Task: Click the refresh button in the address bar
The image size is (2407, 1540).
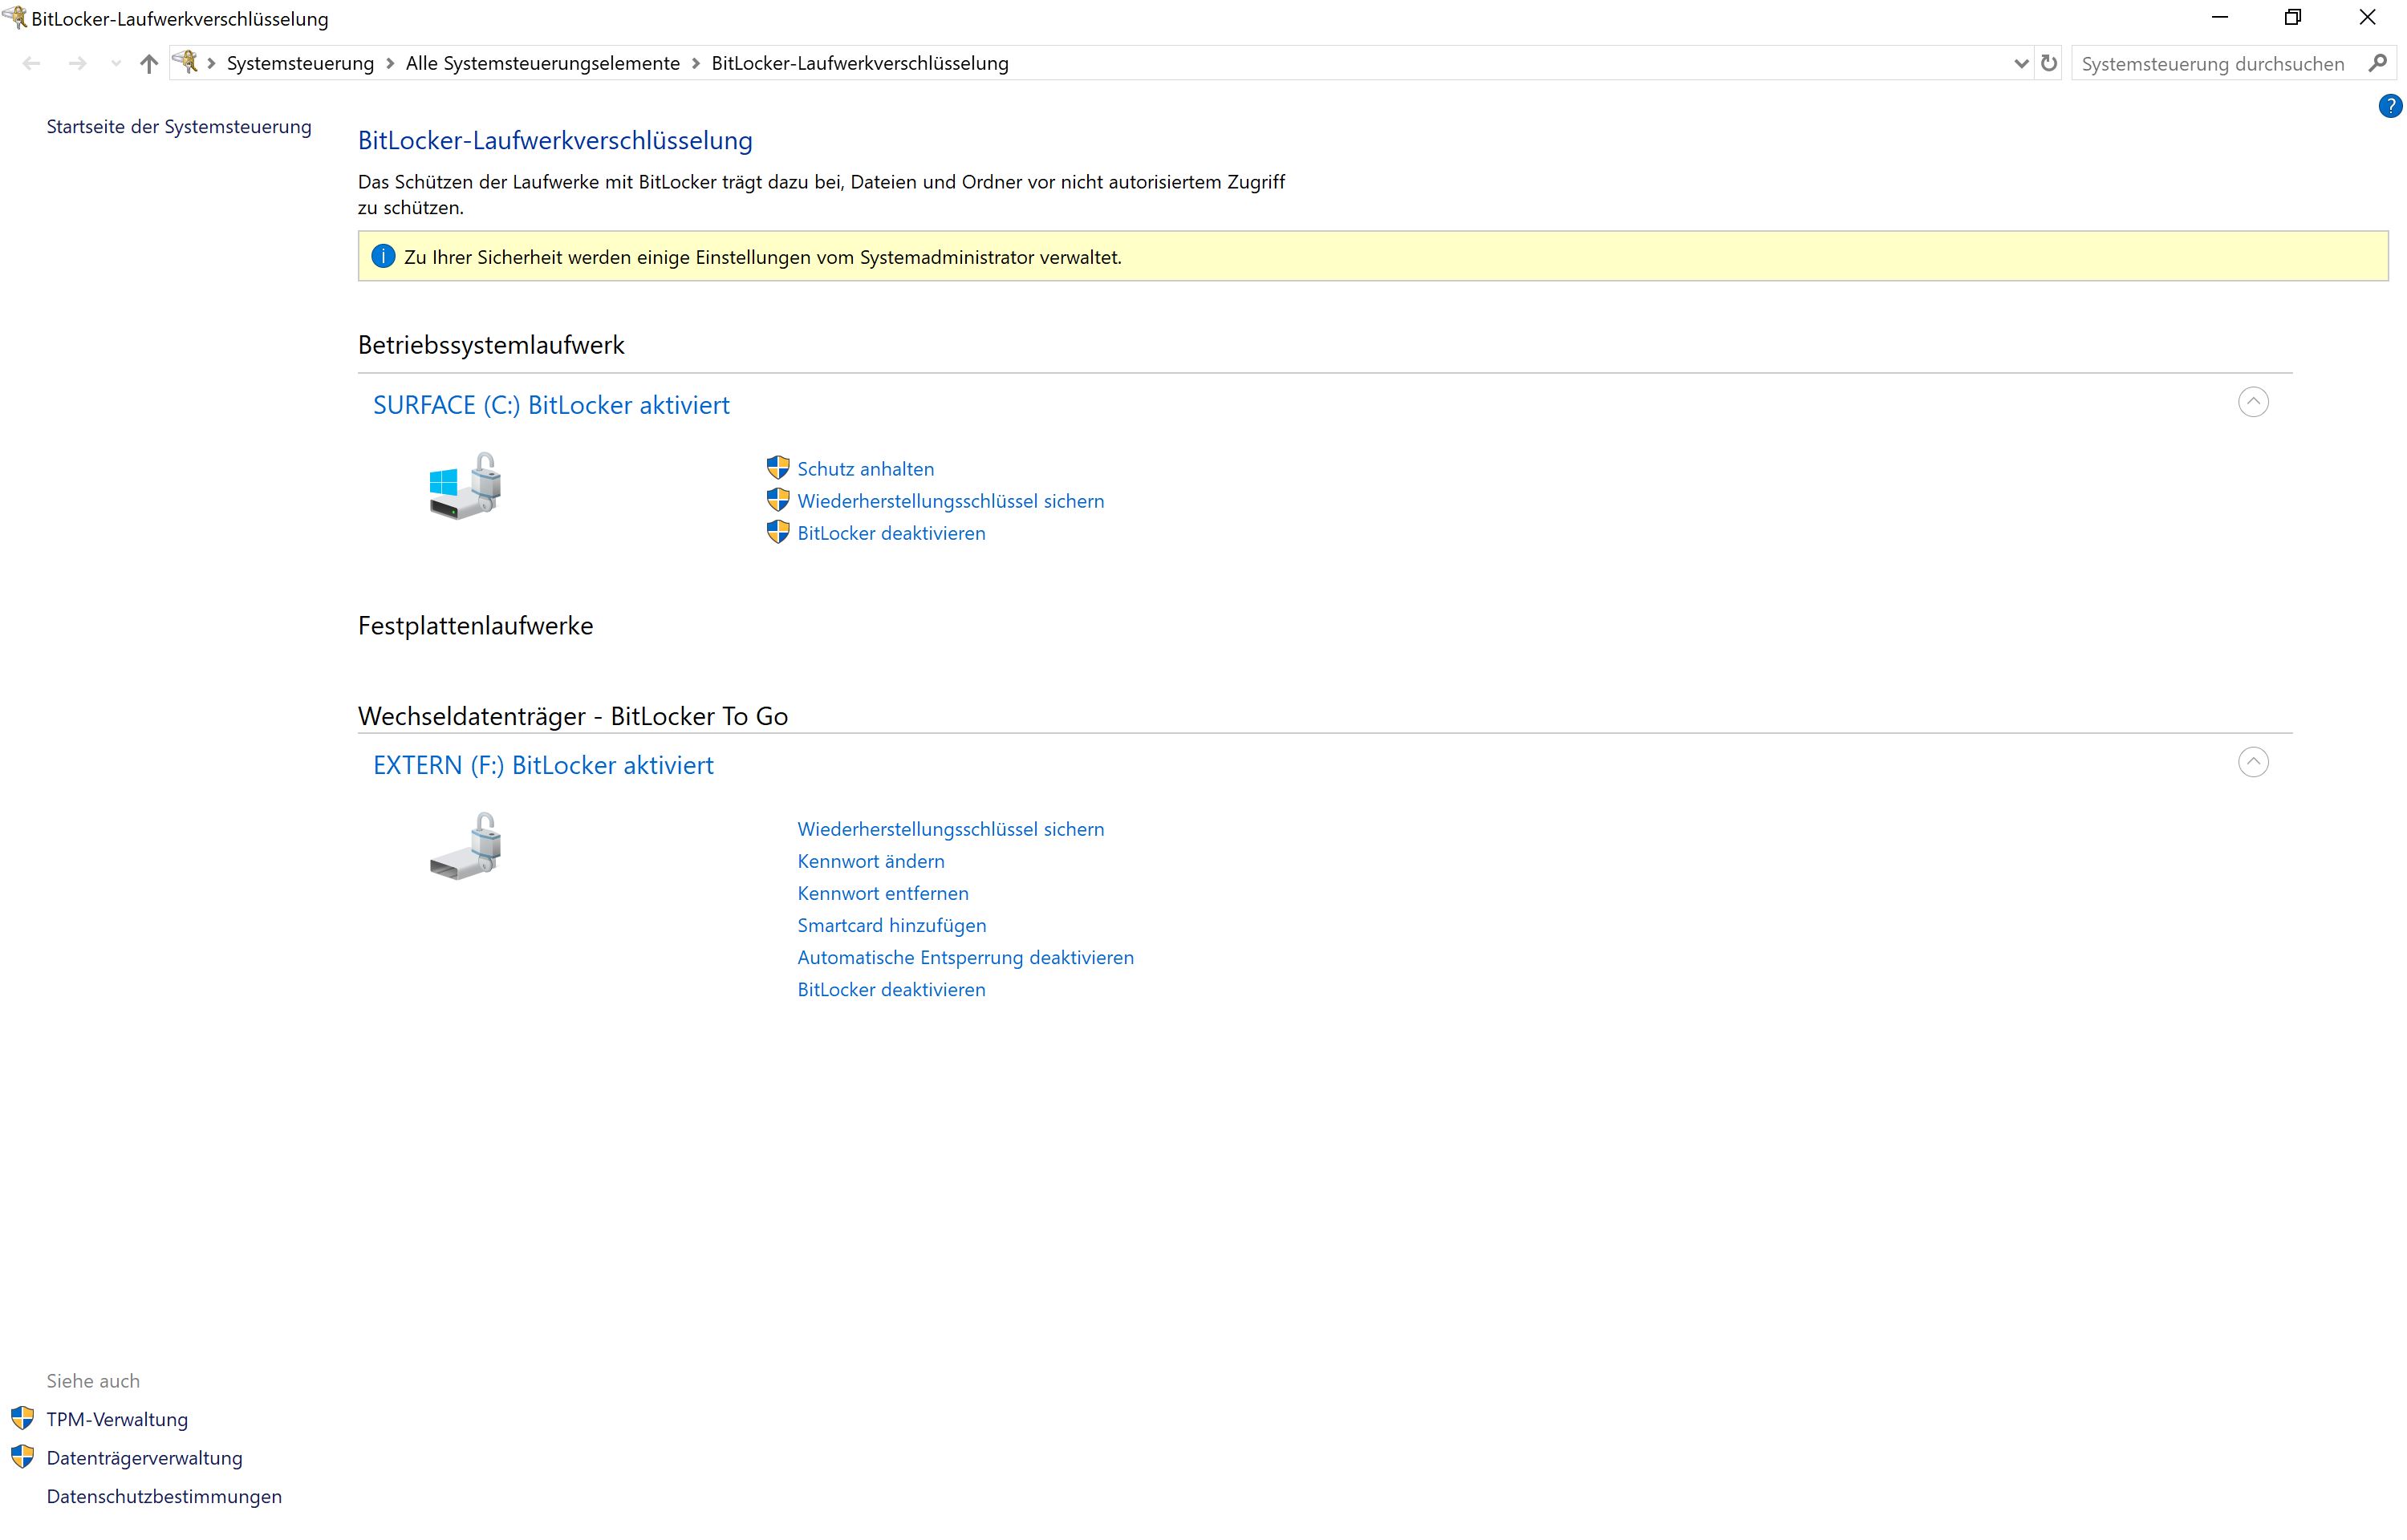Action: (x=2048, y=63)
